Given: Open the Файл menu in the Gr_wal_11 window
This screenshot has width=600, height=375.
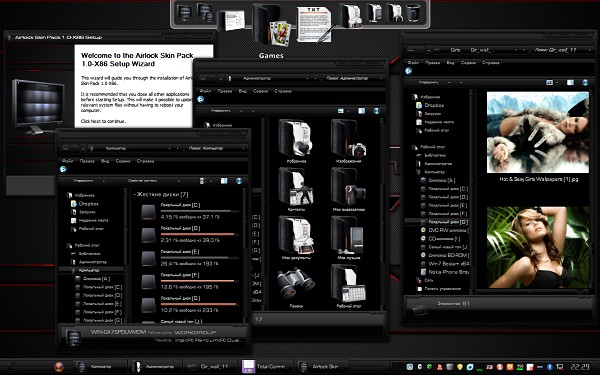Looking at the screenshot, I should click(413, 62).
